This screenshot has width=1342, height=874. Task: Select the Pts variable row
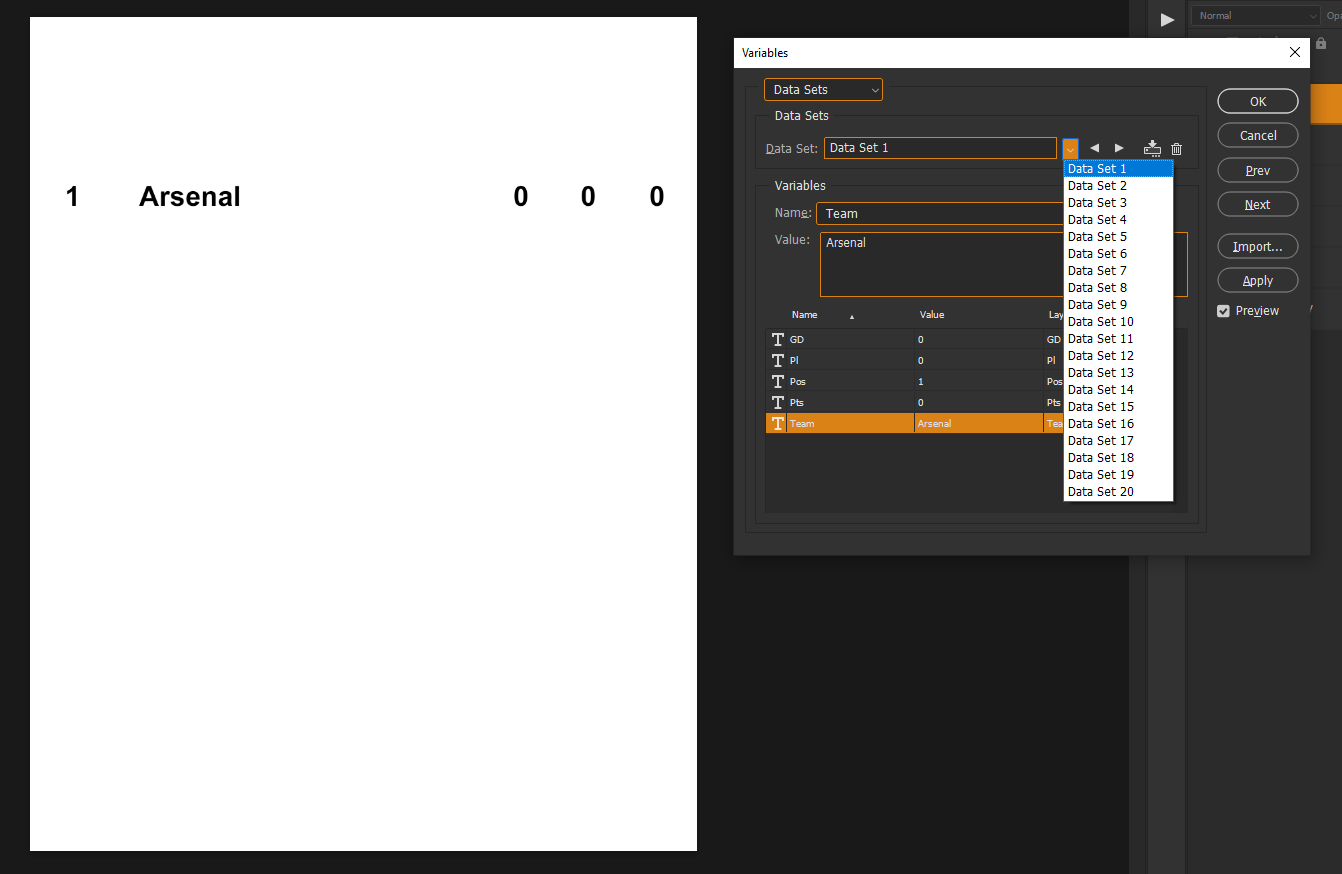point(914,402)
